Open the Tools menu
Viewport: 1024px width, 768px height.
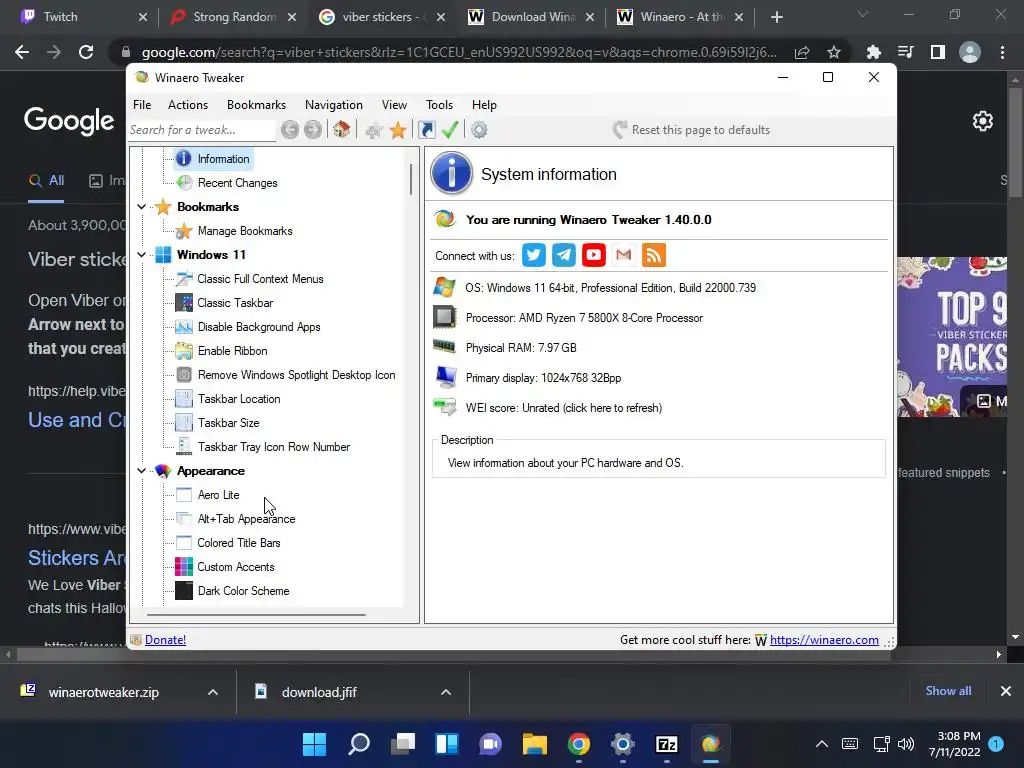pos(440,104)
